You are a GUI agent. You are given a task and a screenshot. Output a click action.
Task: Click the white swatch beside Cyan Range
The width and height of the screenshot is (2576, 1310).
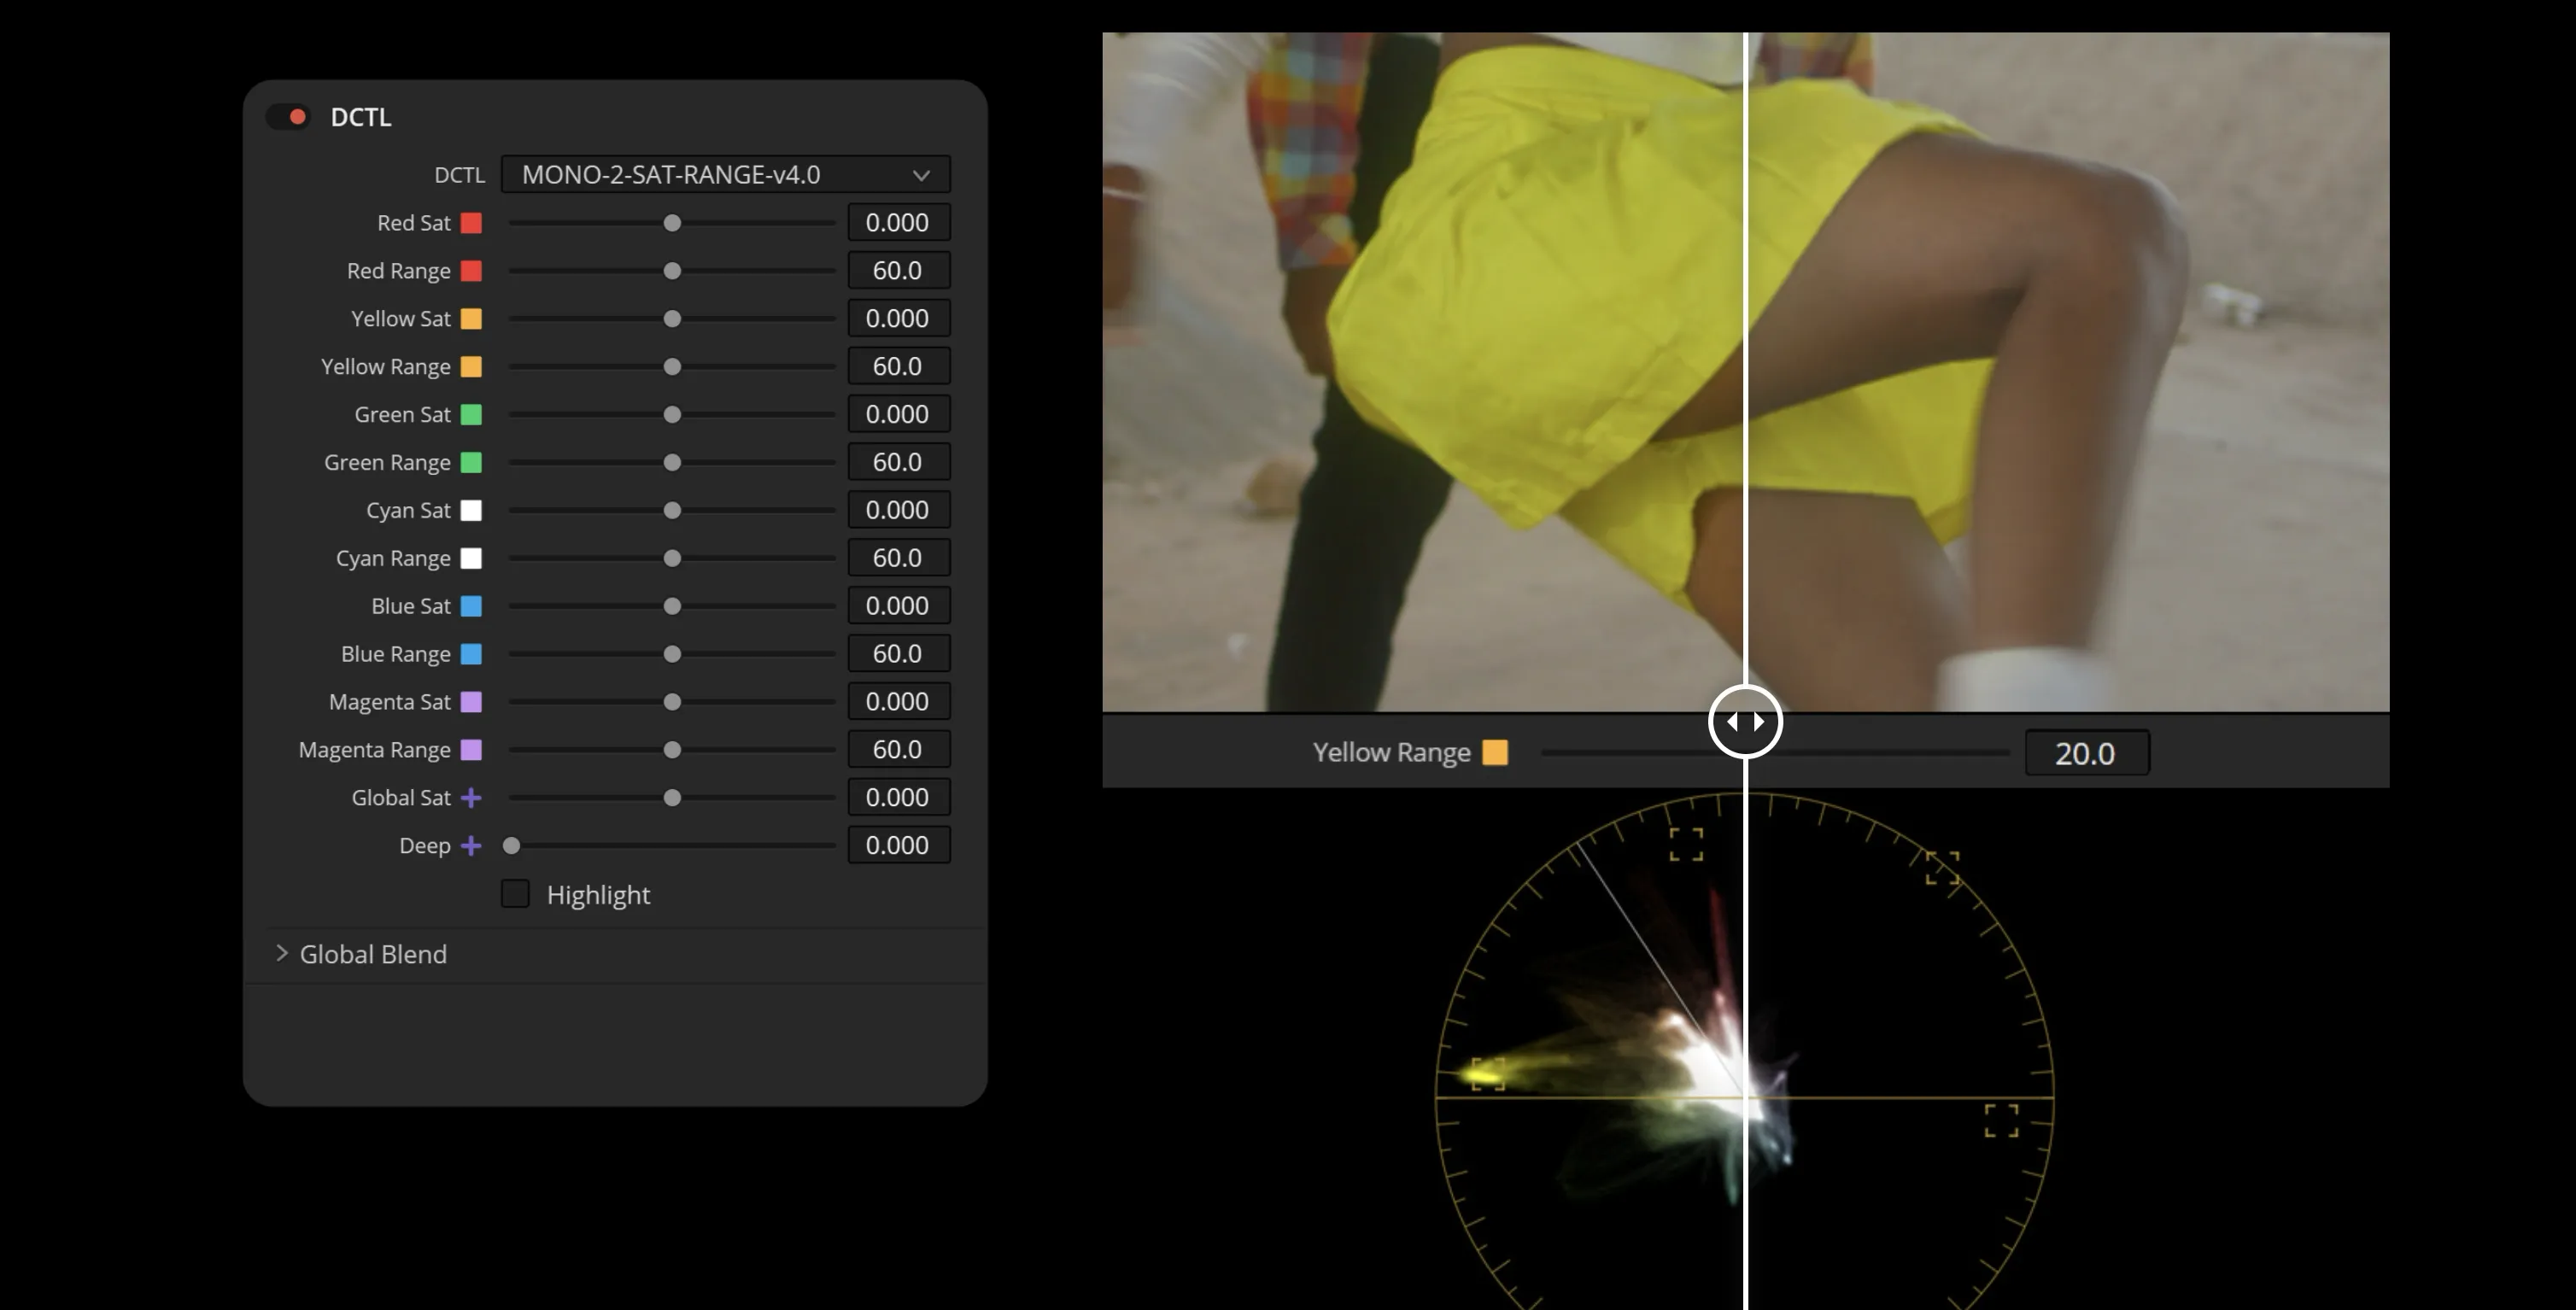tap(471, 559)
